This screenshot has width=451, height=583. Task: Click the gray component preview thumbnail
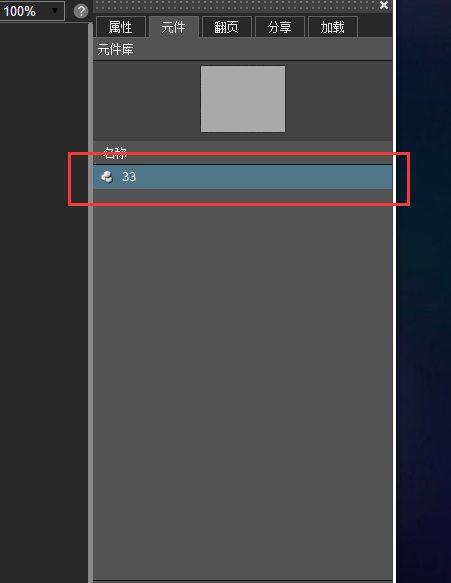click(243, 99)
